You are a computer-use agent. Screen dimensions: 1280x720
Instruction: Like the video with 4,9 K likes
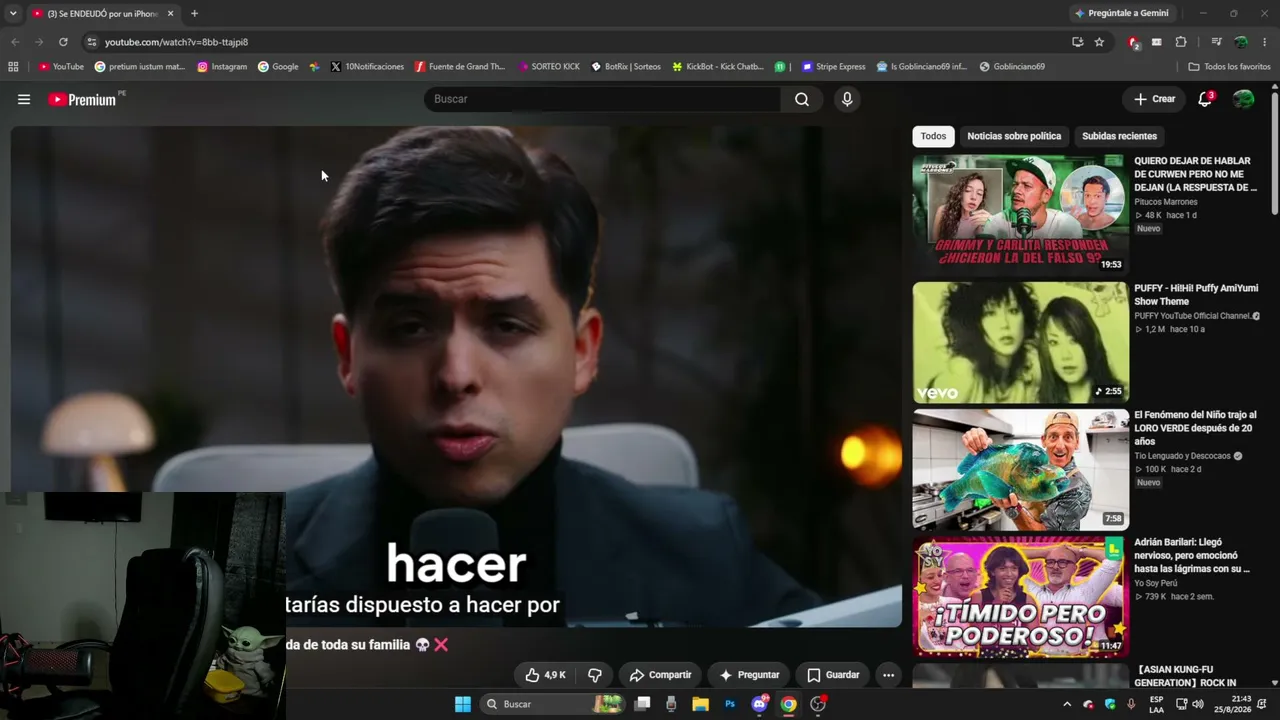click(546, 675)
